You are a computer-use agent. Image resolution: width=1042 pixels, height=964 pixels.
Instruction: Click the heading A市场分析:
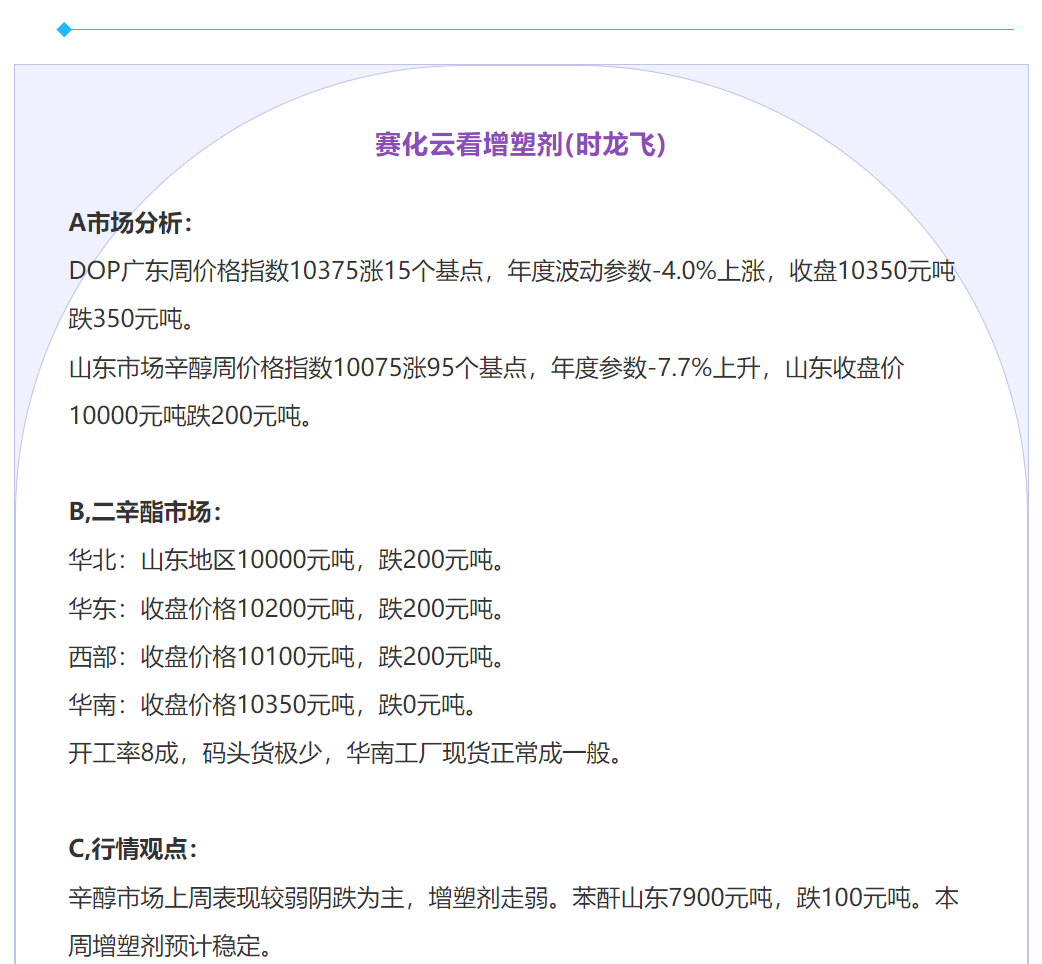coord(130,223)
